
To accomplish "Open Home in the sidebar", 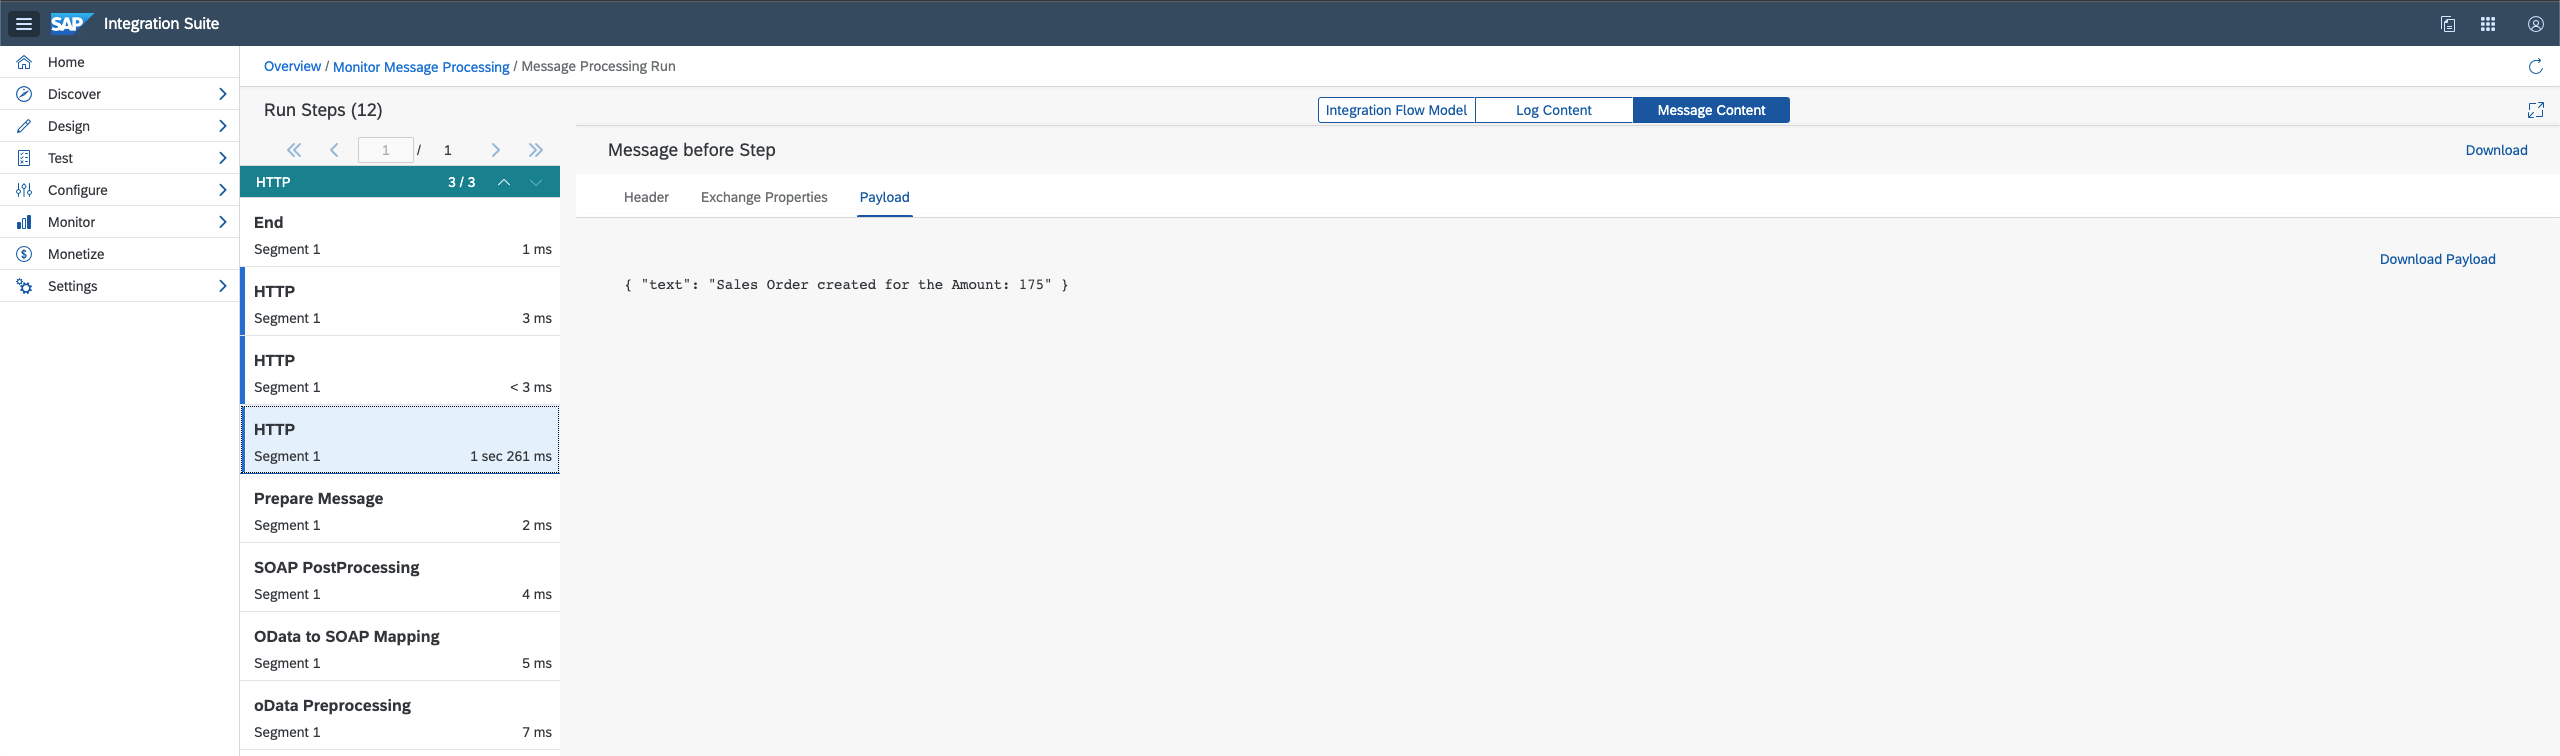I will (x=120, y=62).
